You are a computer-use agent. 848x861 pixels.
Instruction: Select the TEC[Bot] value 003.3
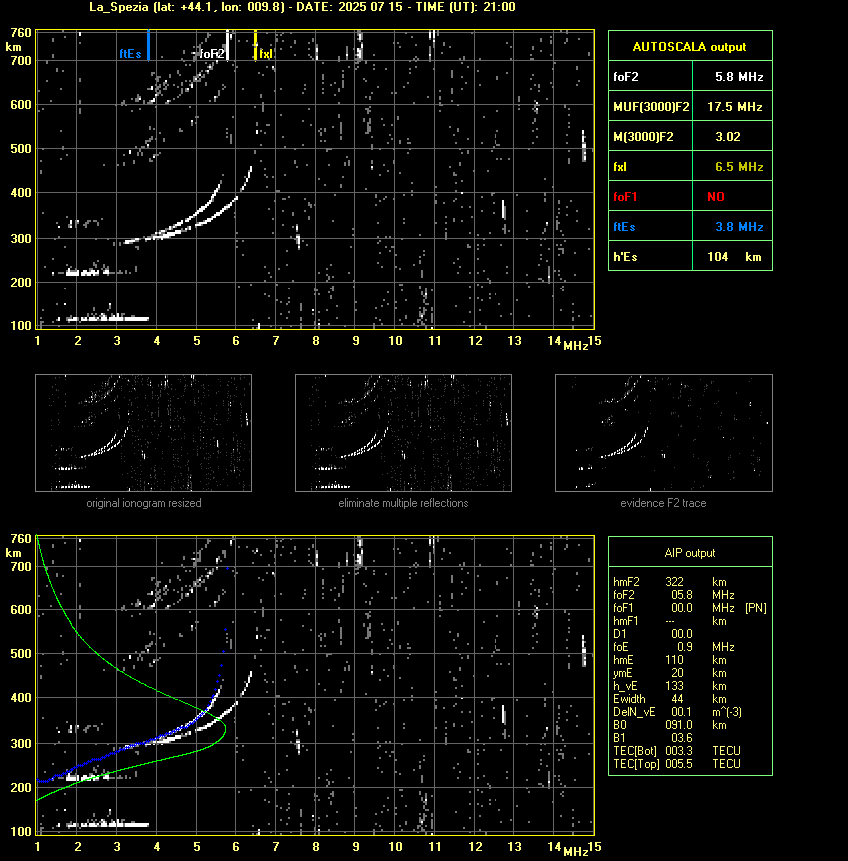click(679, 751)
